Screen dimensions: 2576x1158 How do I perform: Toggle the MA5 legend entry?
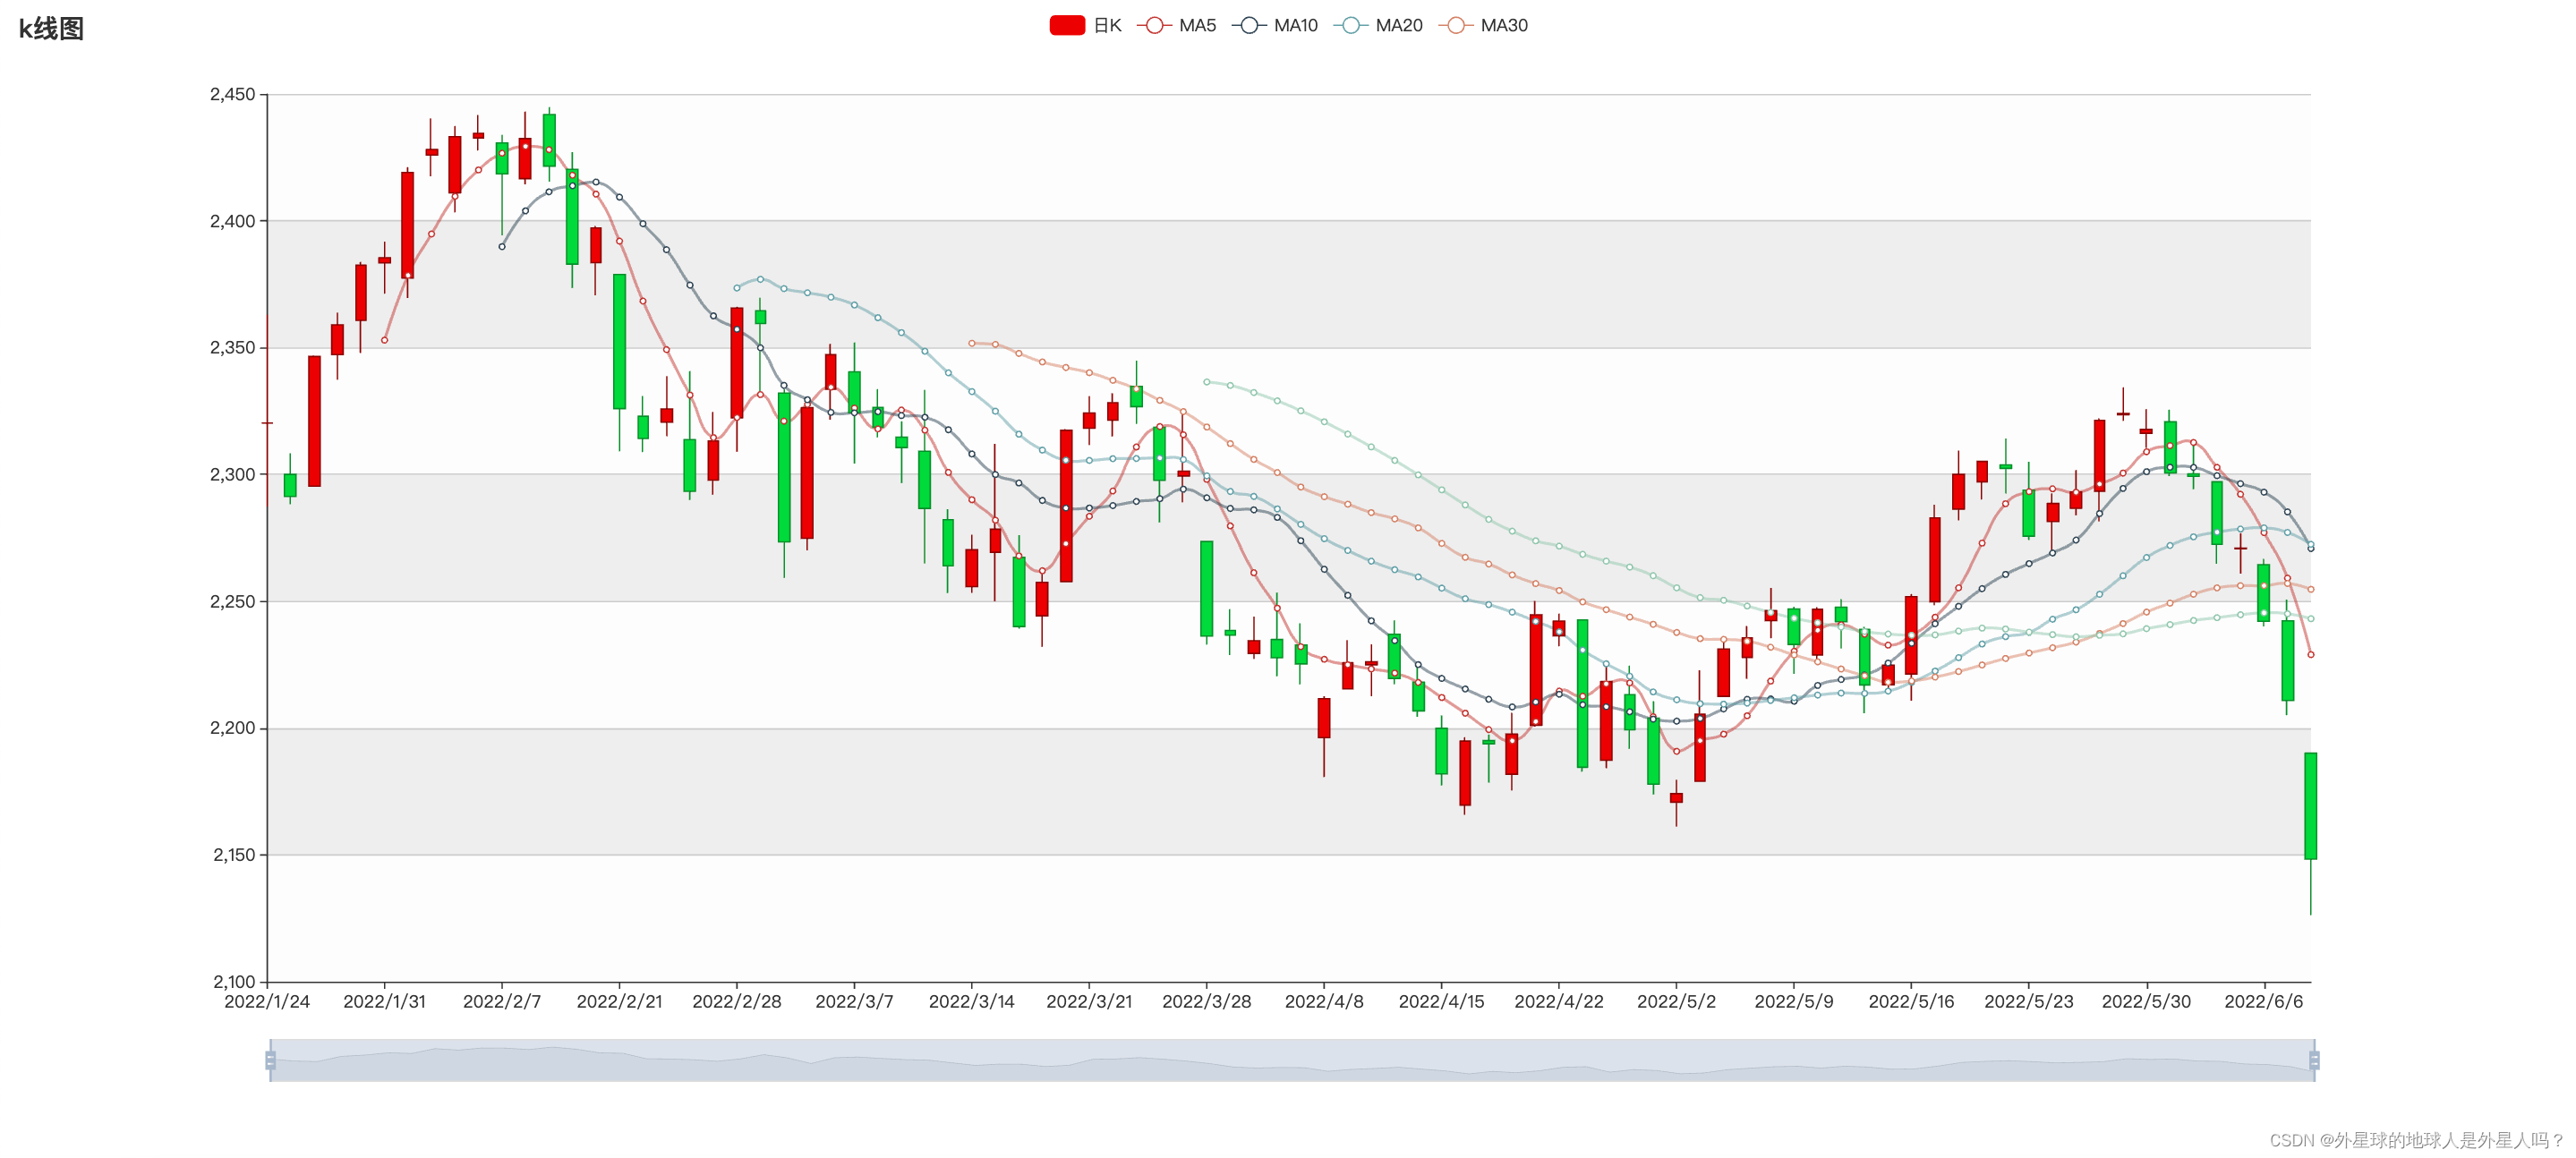[x=1177, y=26]
